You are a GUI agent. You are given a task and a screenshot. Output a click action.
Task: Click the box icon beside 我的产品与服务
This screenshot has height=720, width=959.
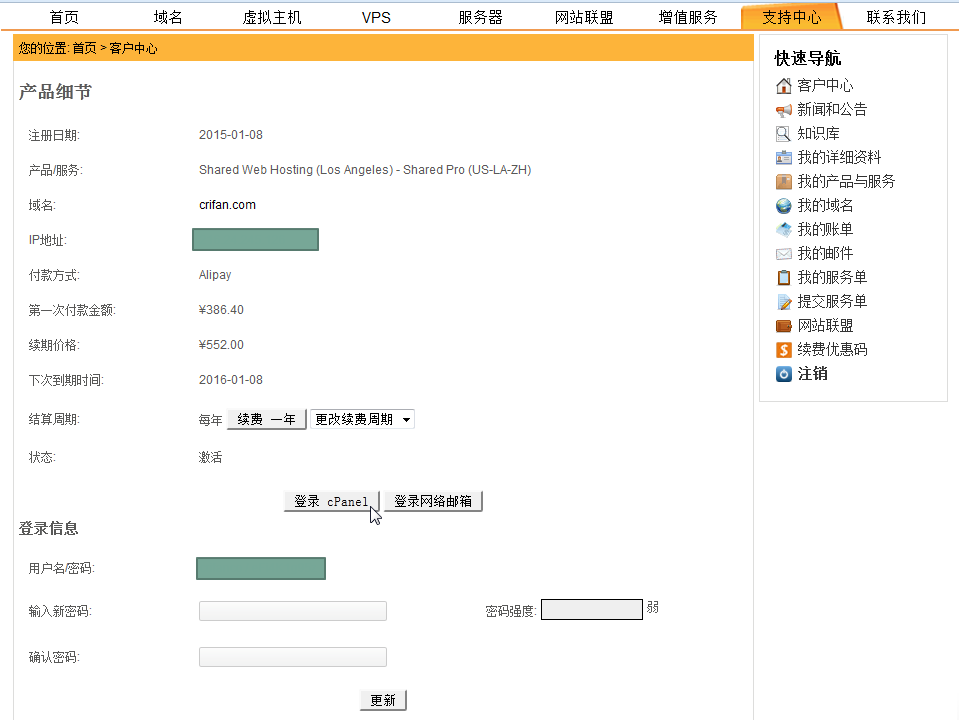click(x=783, y=182)
